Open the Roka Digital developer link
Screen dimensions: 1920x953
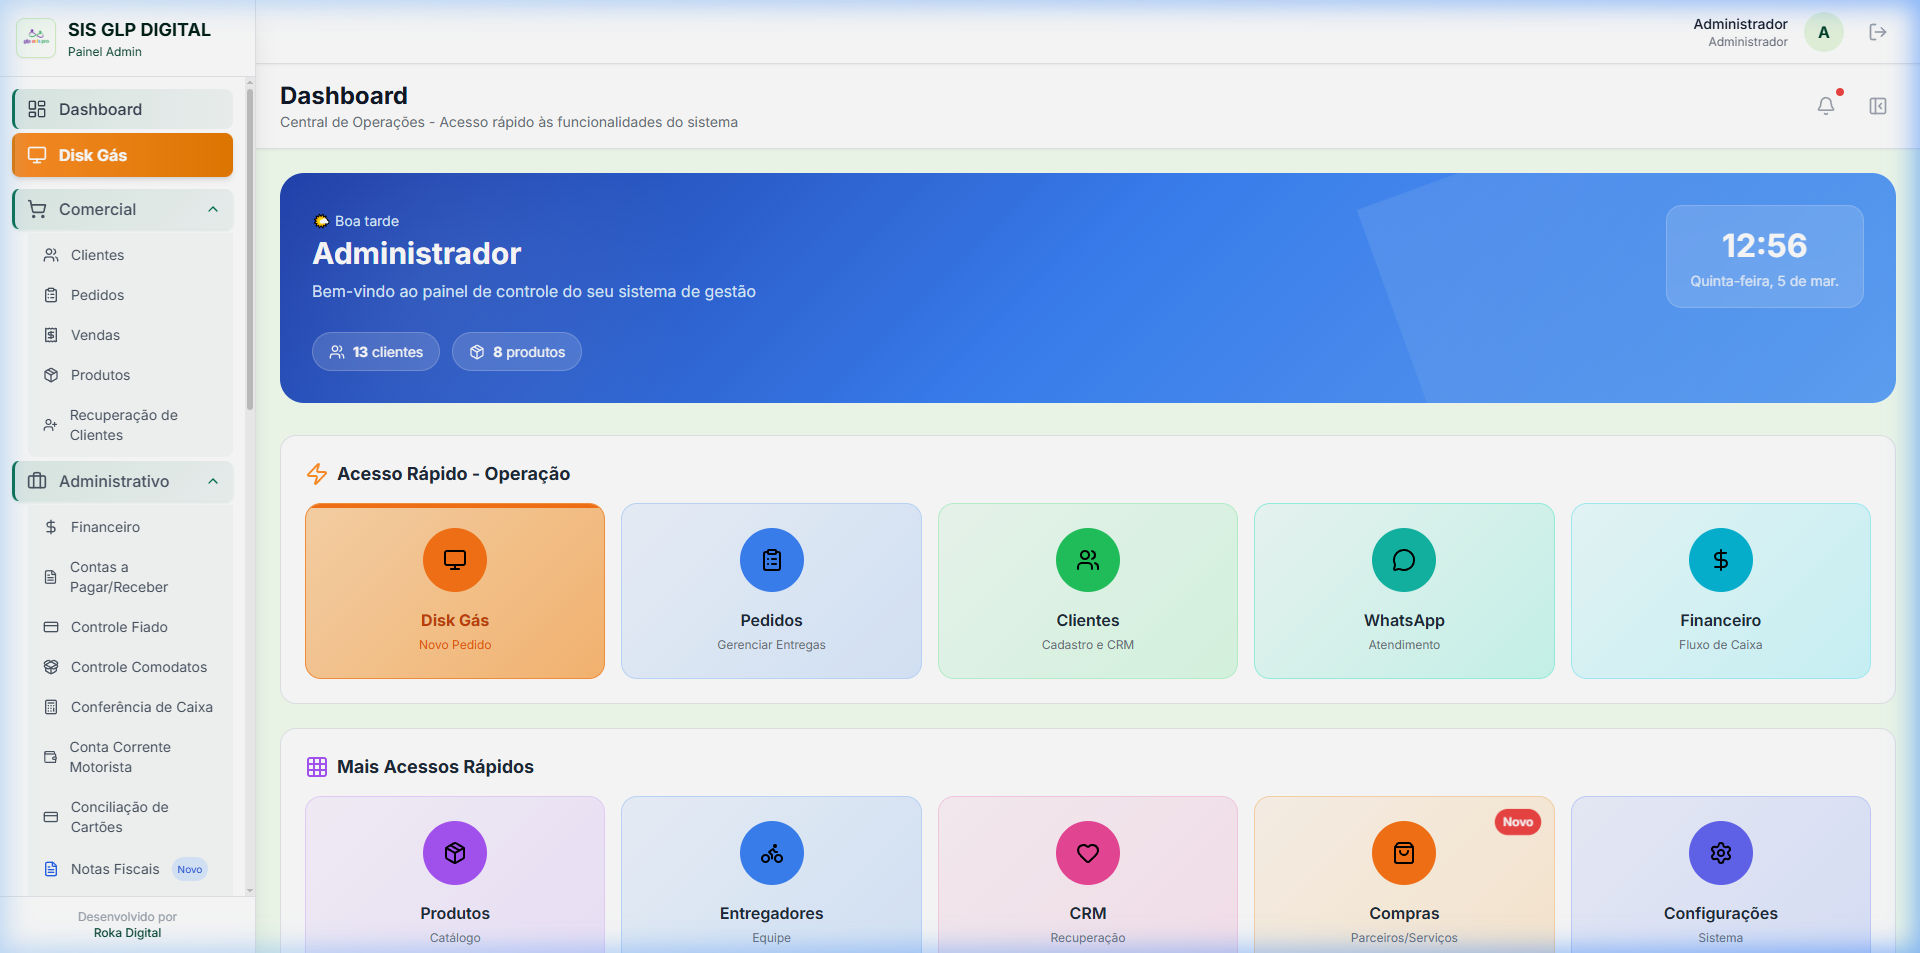[127, 933]
